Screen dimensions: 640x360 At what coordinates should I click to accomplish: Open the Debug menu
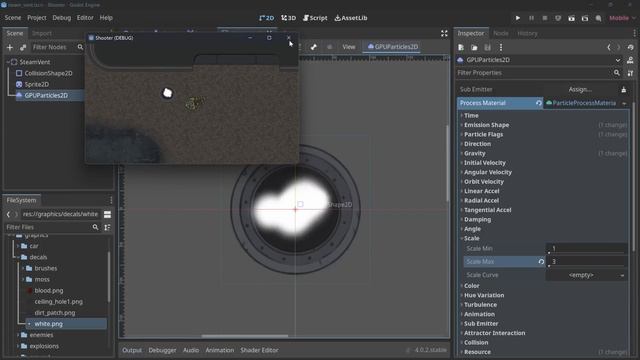click(x=62, y=18)
